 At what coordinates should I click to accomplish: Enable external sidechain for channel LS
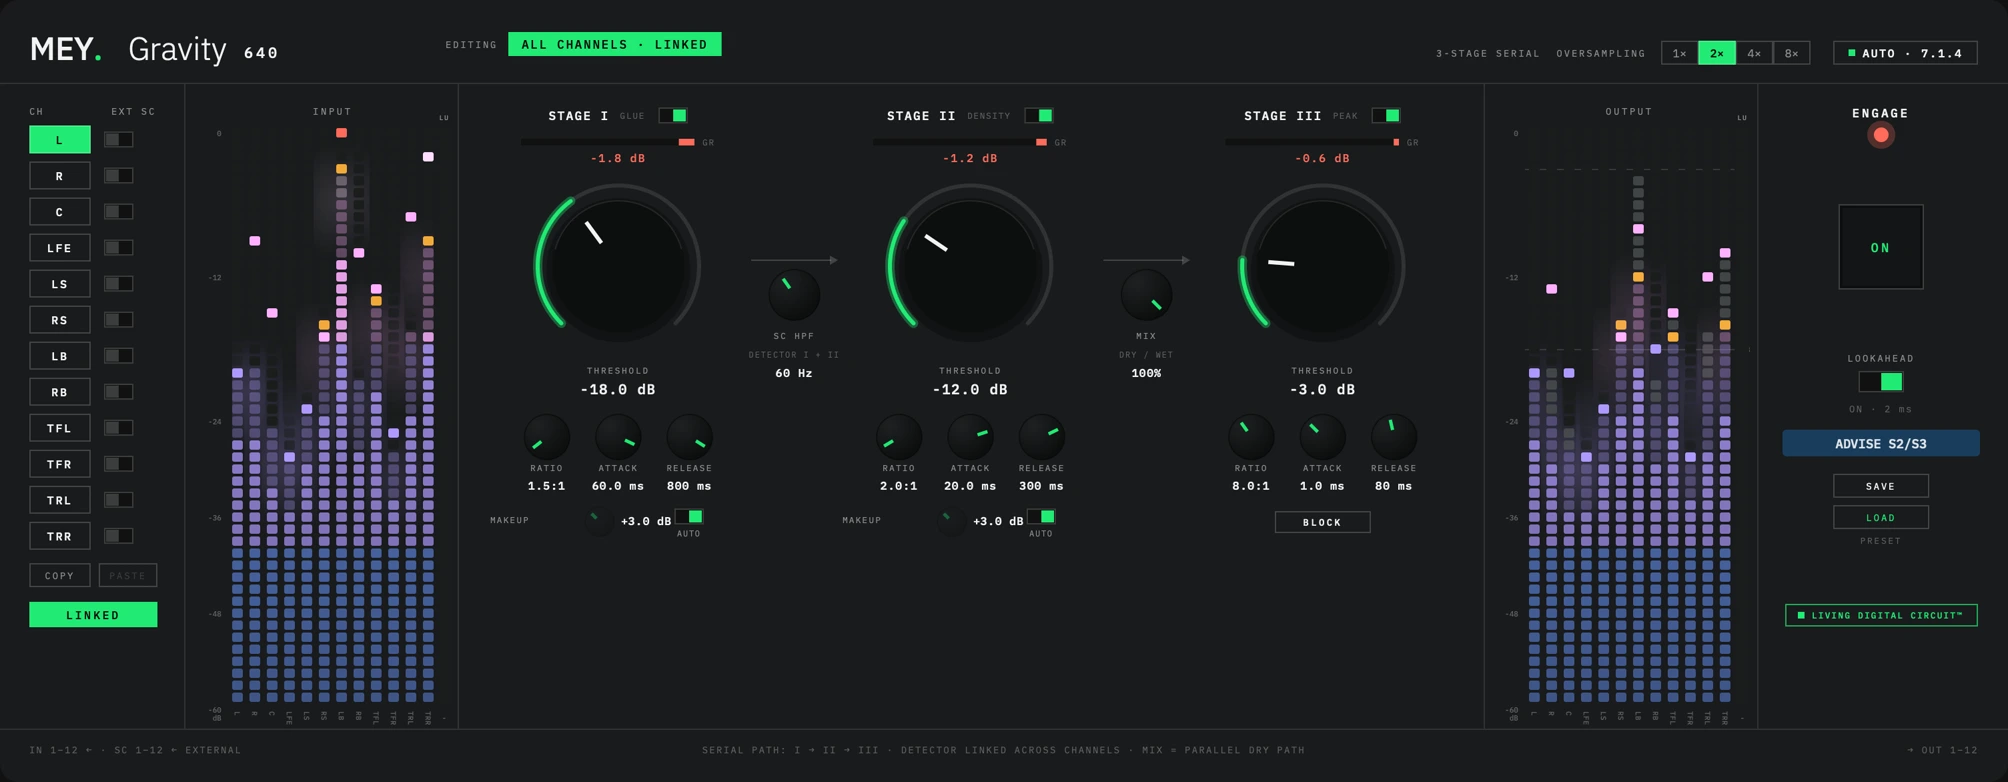pyautogui.click(x=119, y=283)
